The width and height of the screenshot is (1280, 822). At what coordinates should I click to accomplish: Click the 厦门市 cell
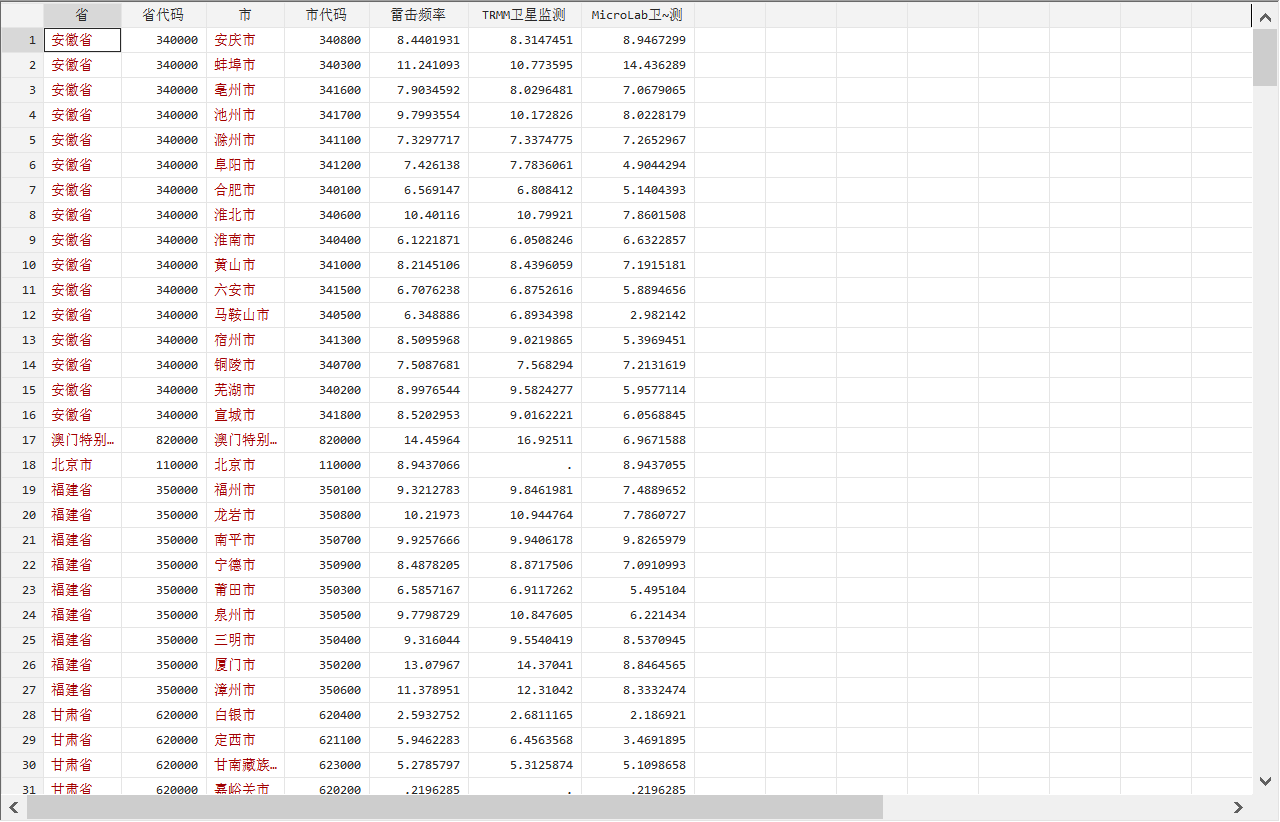point(246,665)
